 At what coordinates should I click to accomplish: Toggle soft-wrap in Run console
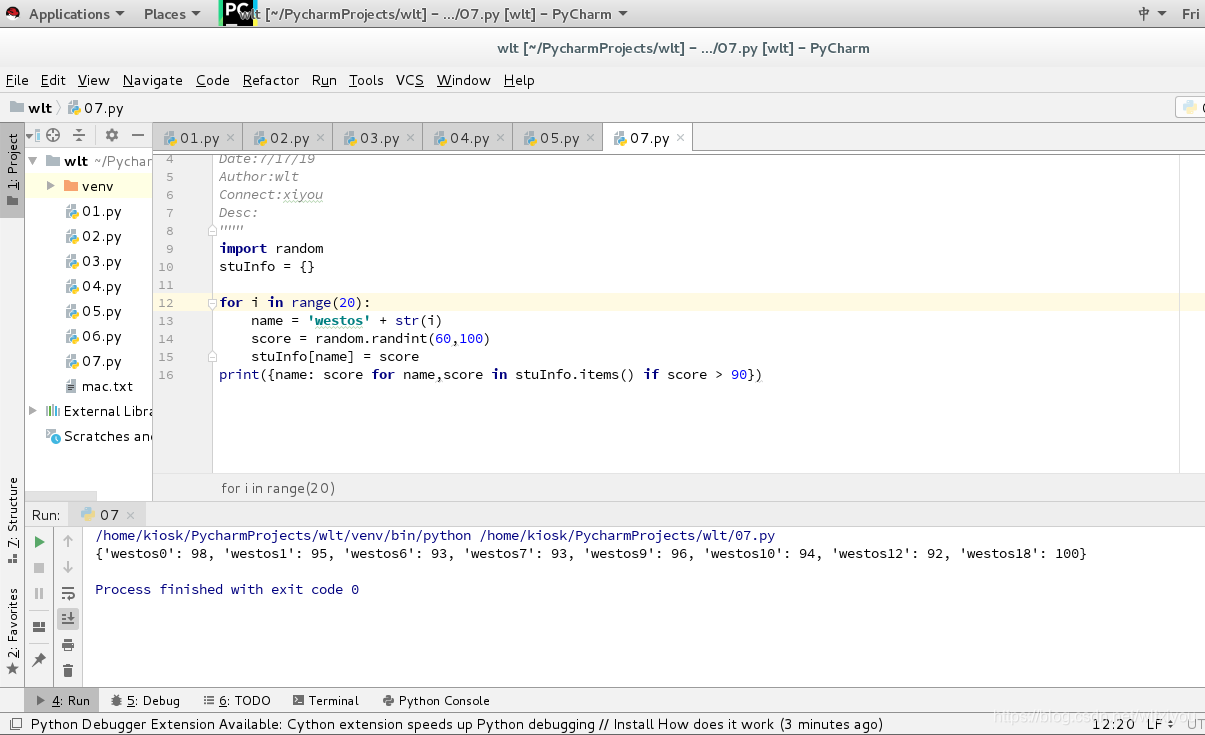pyautogui.click(x=68, y=593)
